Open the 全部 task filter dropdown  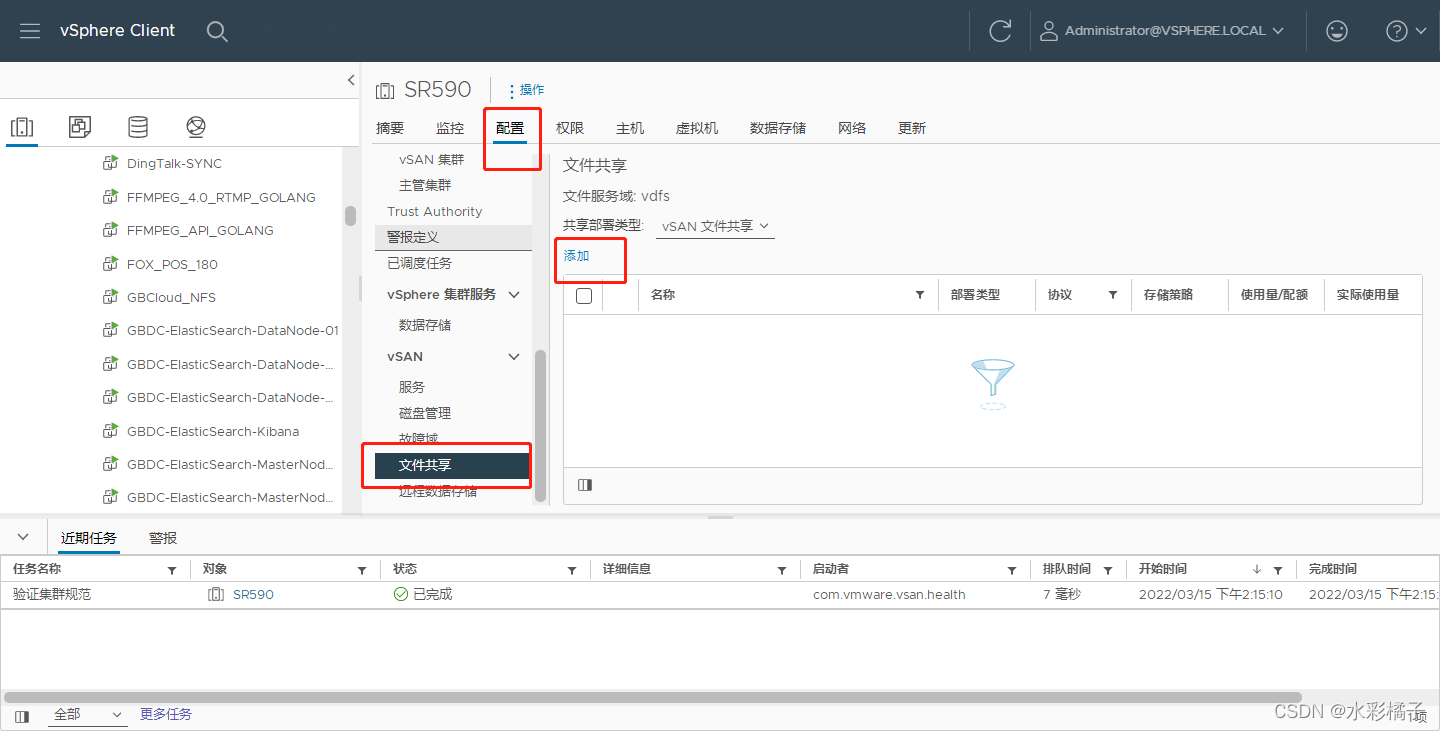click(x=88, y=715)
